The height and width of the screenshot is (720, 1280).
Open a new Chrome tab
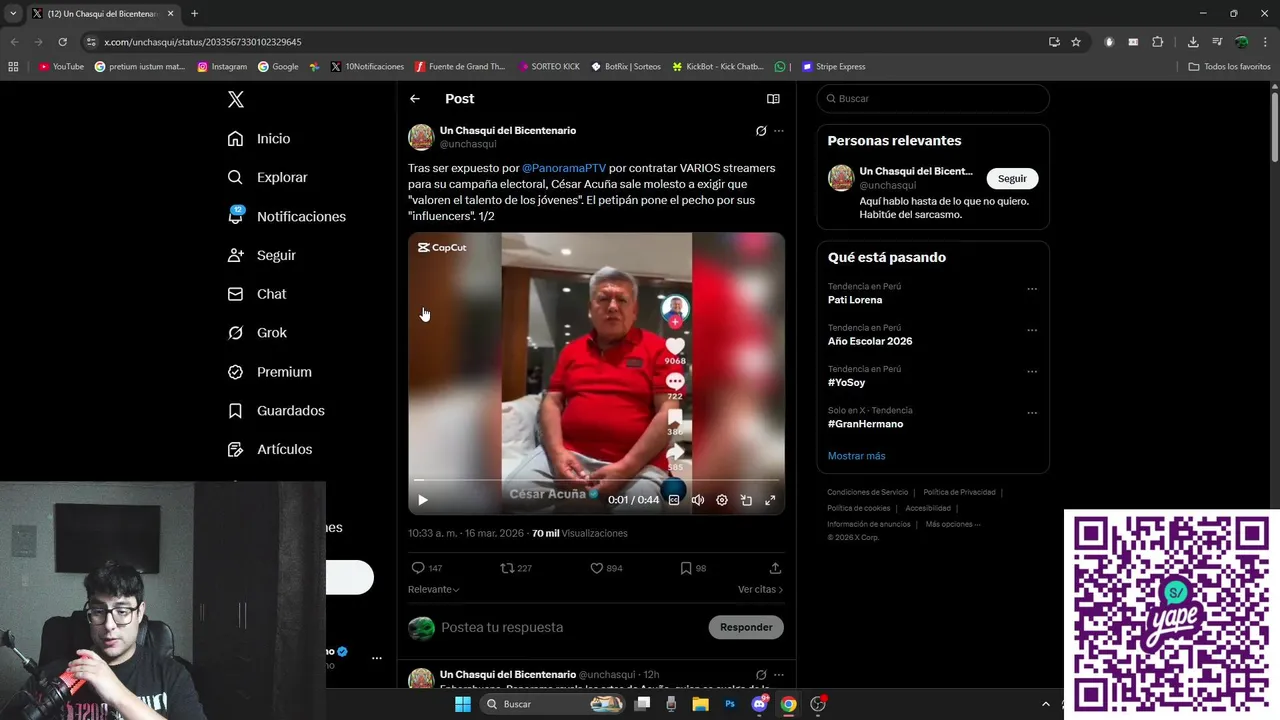coord(194,14)
